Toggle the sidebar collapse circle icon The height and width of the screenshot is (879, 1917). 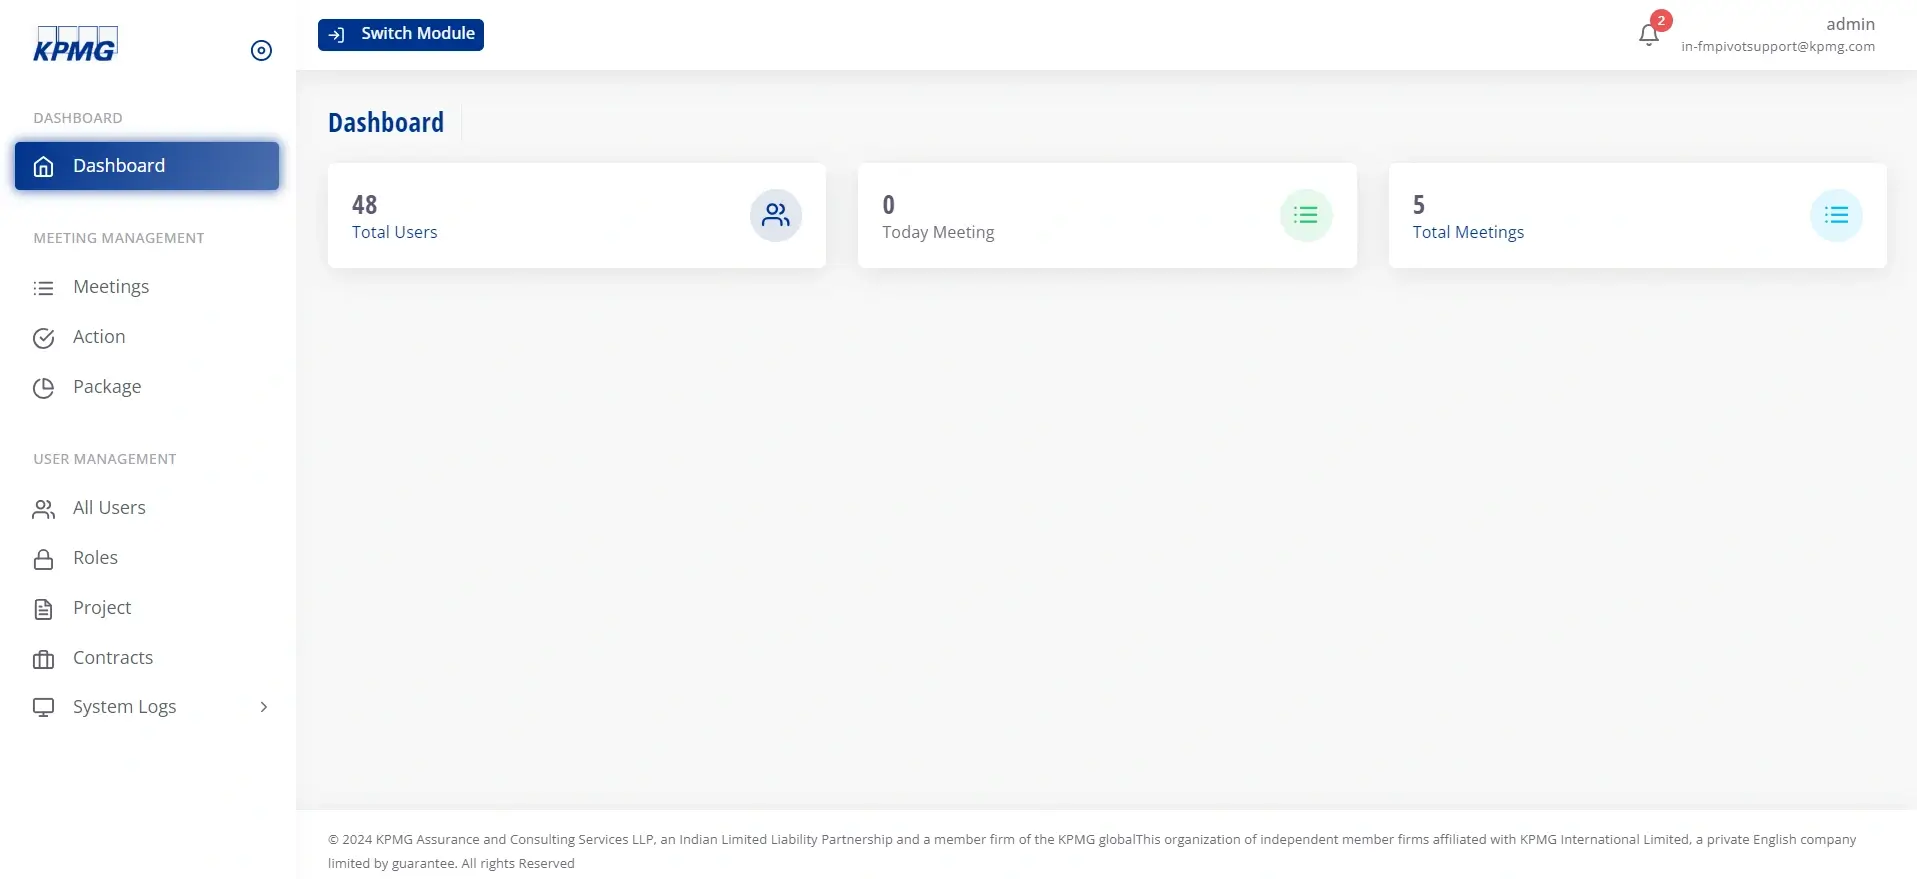(261, 51)
